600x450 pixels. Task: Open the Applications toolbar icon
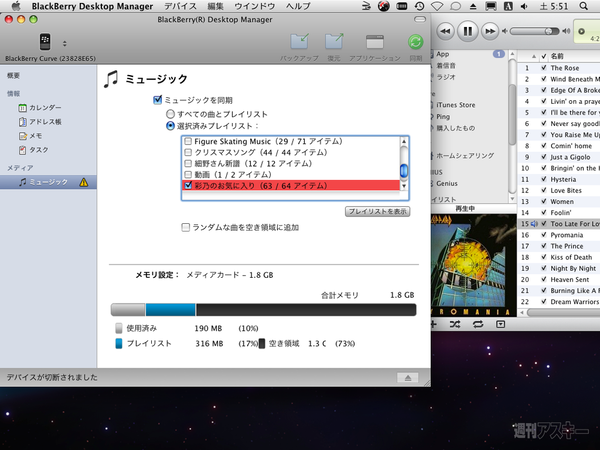click(375, 42)
